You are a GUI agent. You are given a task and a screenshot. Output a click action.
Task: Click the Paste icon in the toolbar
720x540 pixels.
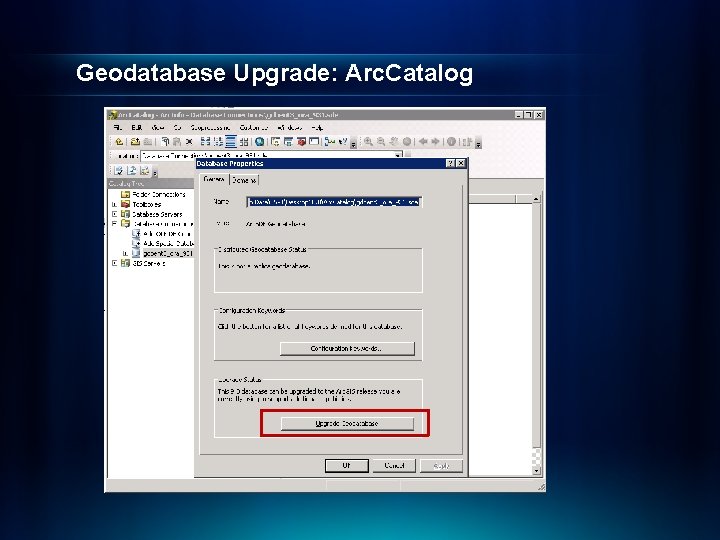click(176, 142)
